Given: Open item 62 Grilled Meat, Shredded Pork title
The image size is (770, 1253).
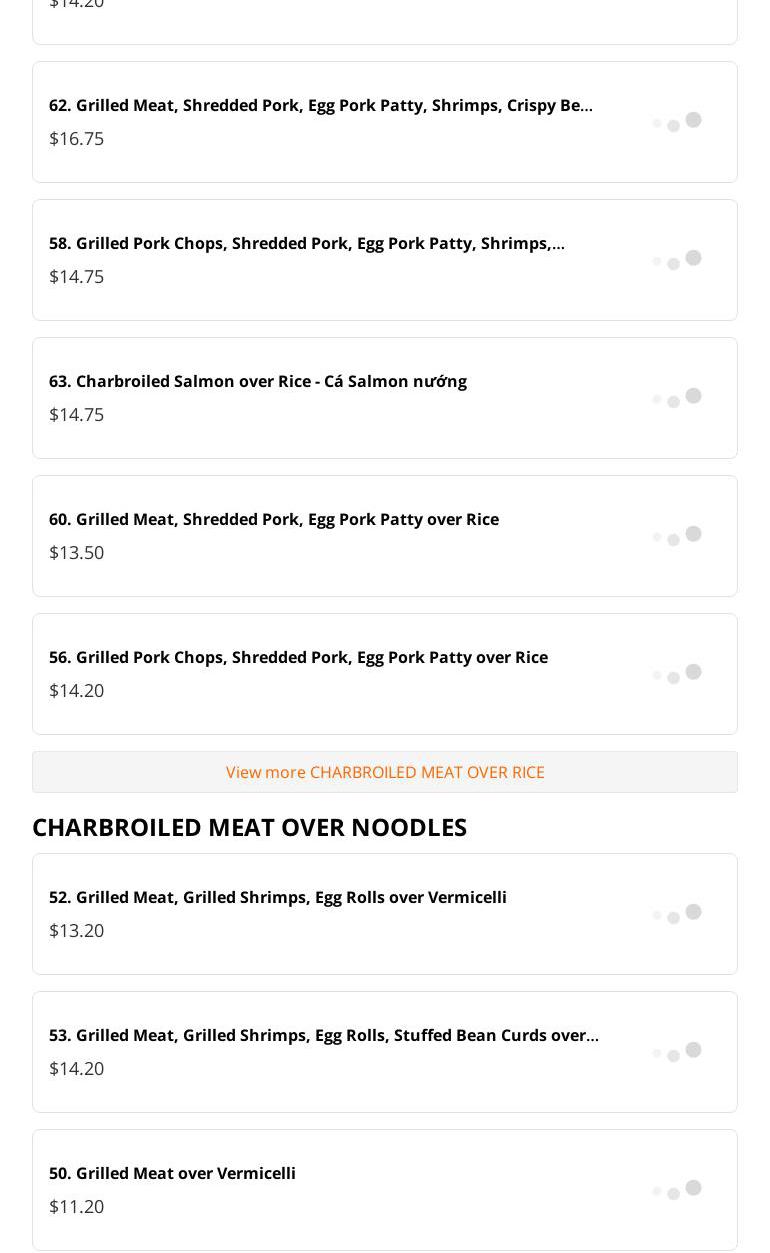Looking at the screenshot, I should 320,105.
